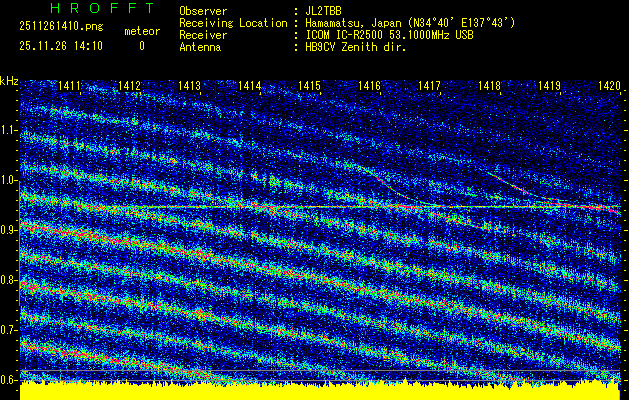
Task: Click the kHz axis unit label
Action: pyautogui.click(x=9, y=80)
